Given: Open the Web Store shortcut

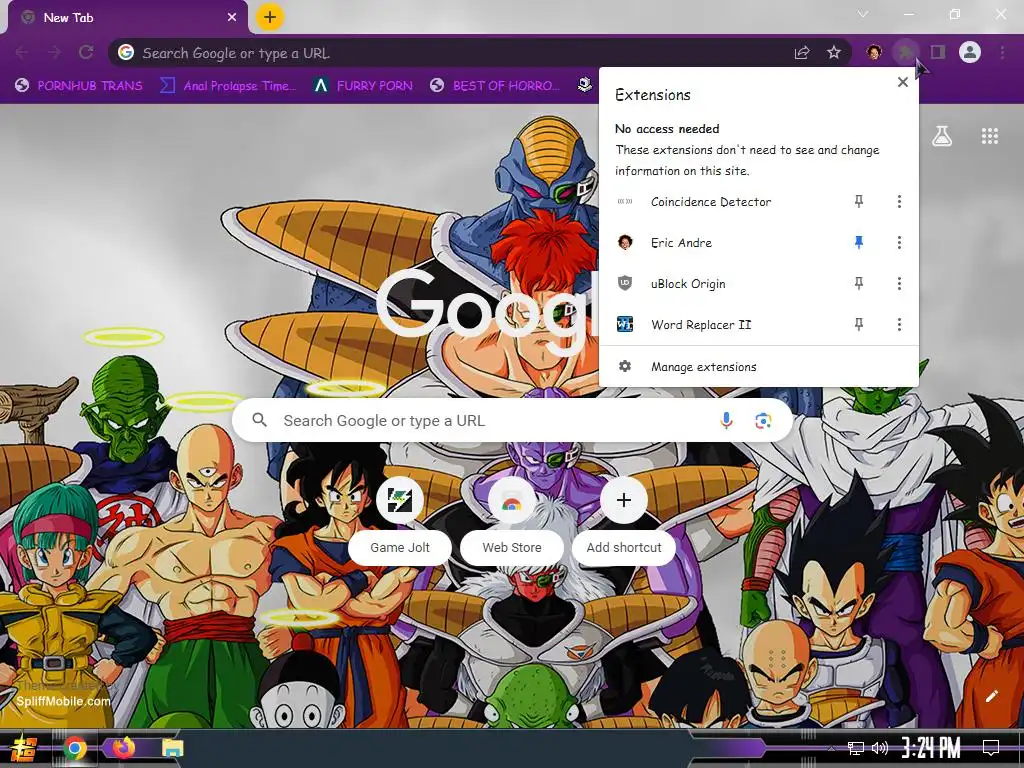Looking at the screenshot, I should coord(511,520).
